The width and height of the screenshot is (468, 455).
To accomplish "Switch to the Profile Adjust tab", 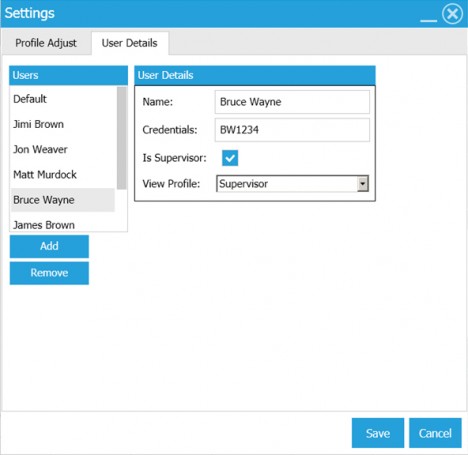I will [46, 43].
